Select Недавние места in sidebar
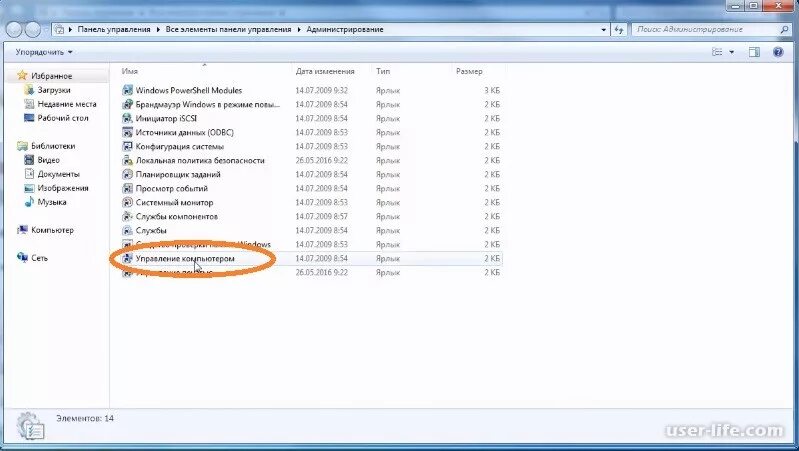Viewport: 799px width, 451px height. (67, 104)
